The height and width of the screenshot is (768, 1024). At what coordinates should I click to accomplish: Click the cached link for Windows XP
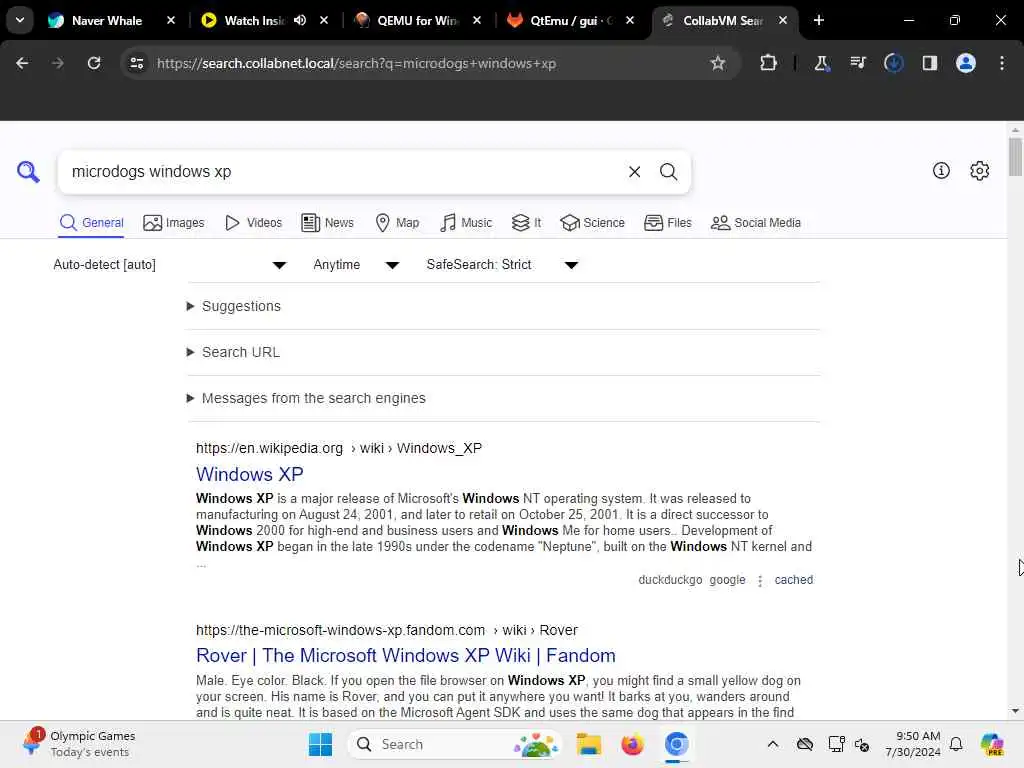click(x=793, y=580)
